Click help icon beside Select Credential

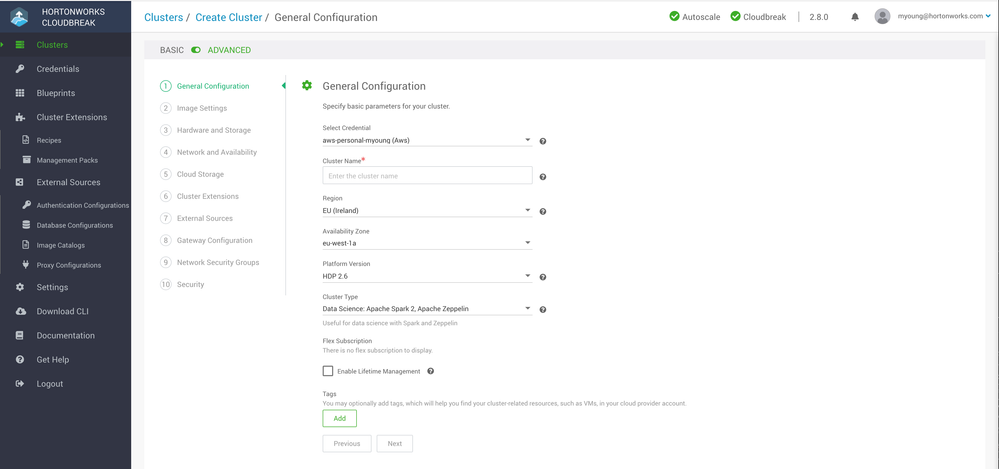tap(543, 141)
